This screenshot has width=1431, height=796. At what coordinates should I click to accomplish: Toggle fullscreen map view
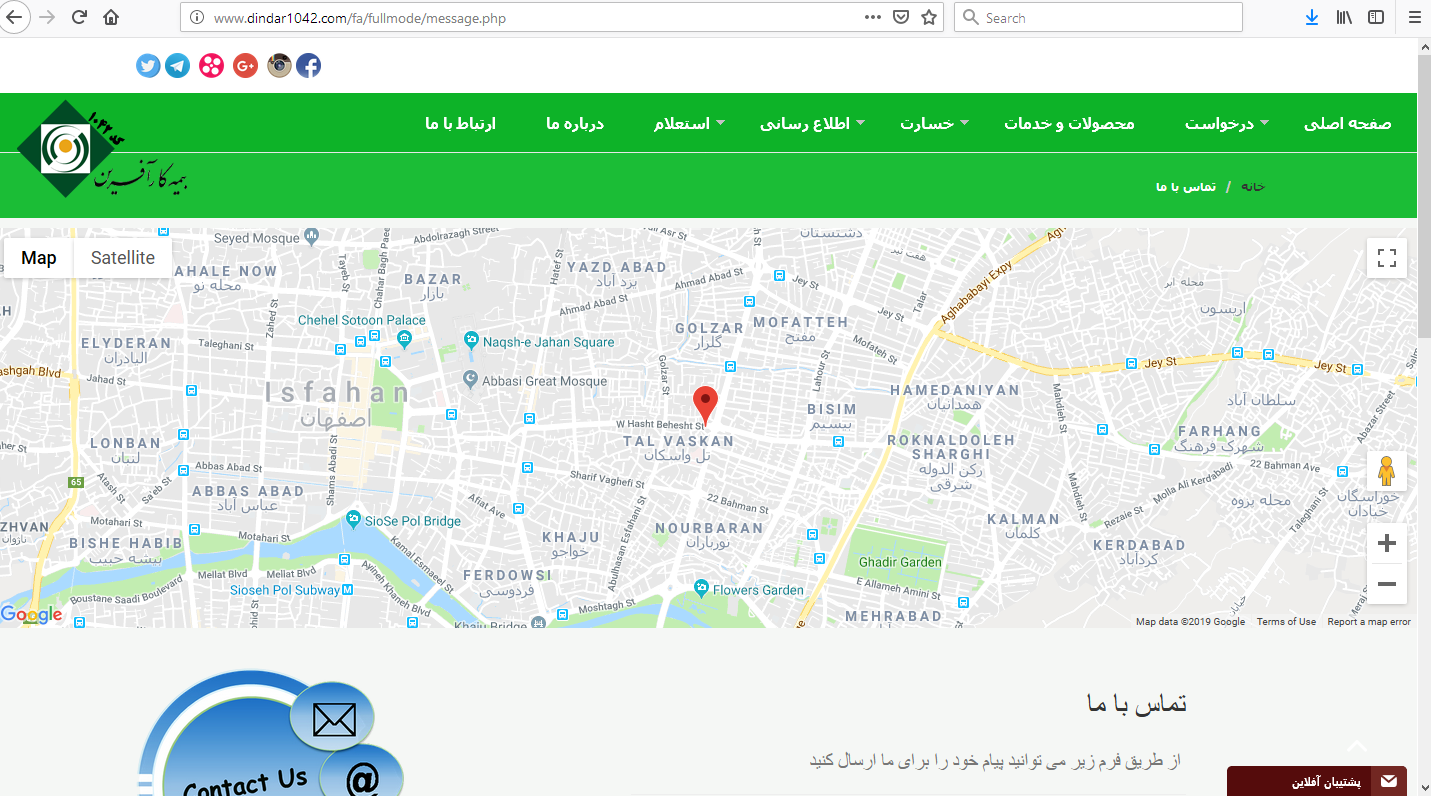coord(1387,258)
